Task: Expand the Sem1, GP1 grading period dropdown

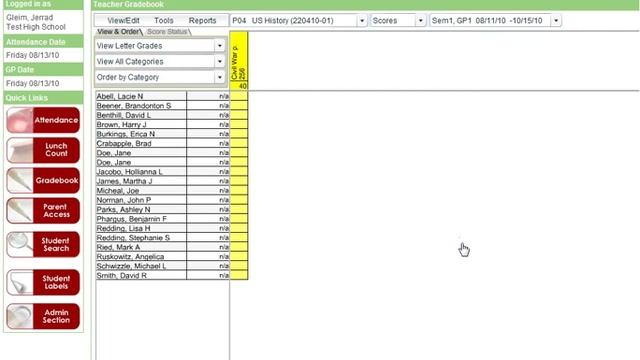Action: click(556, 20)
